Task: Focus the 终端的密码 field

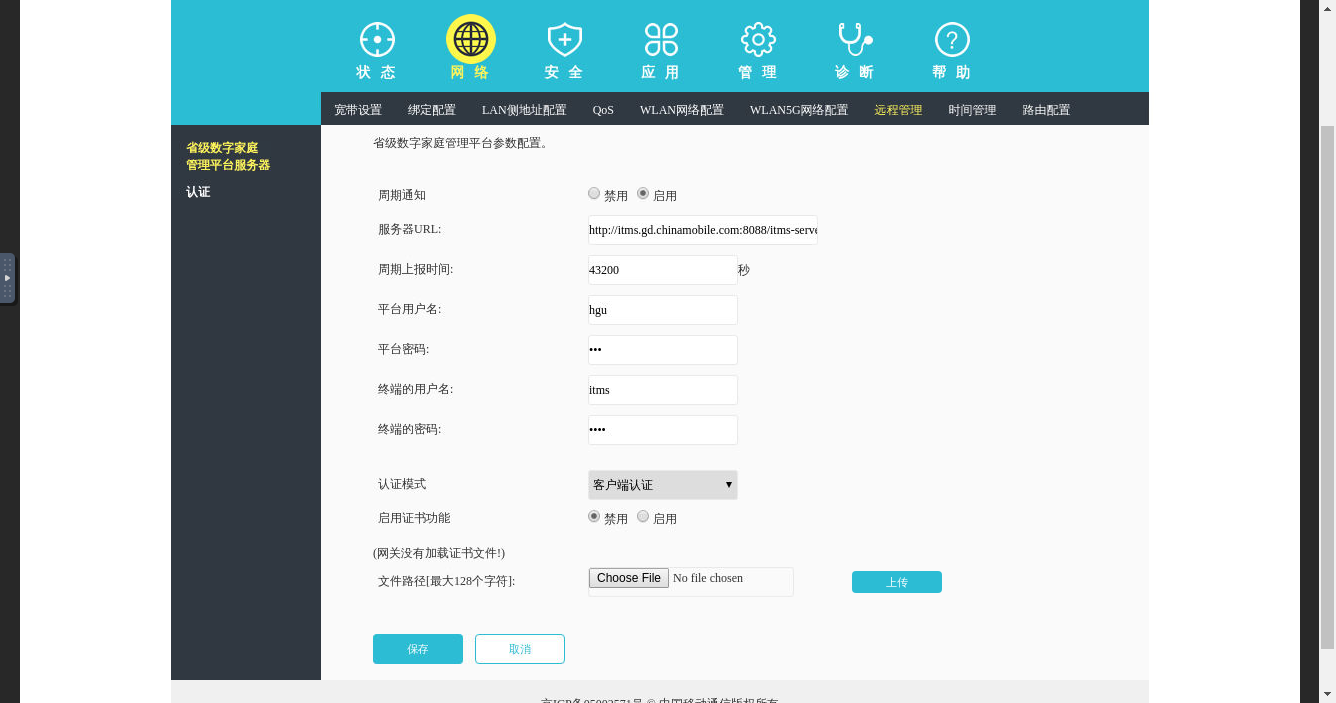Action: [663, 430]
